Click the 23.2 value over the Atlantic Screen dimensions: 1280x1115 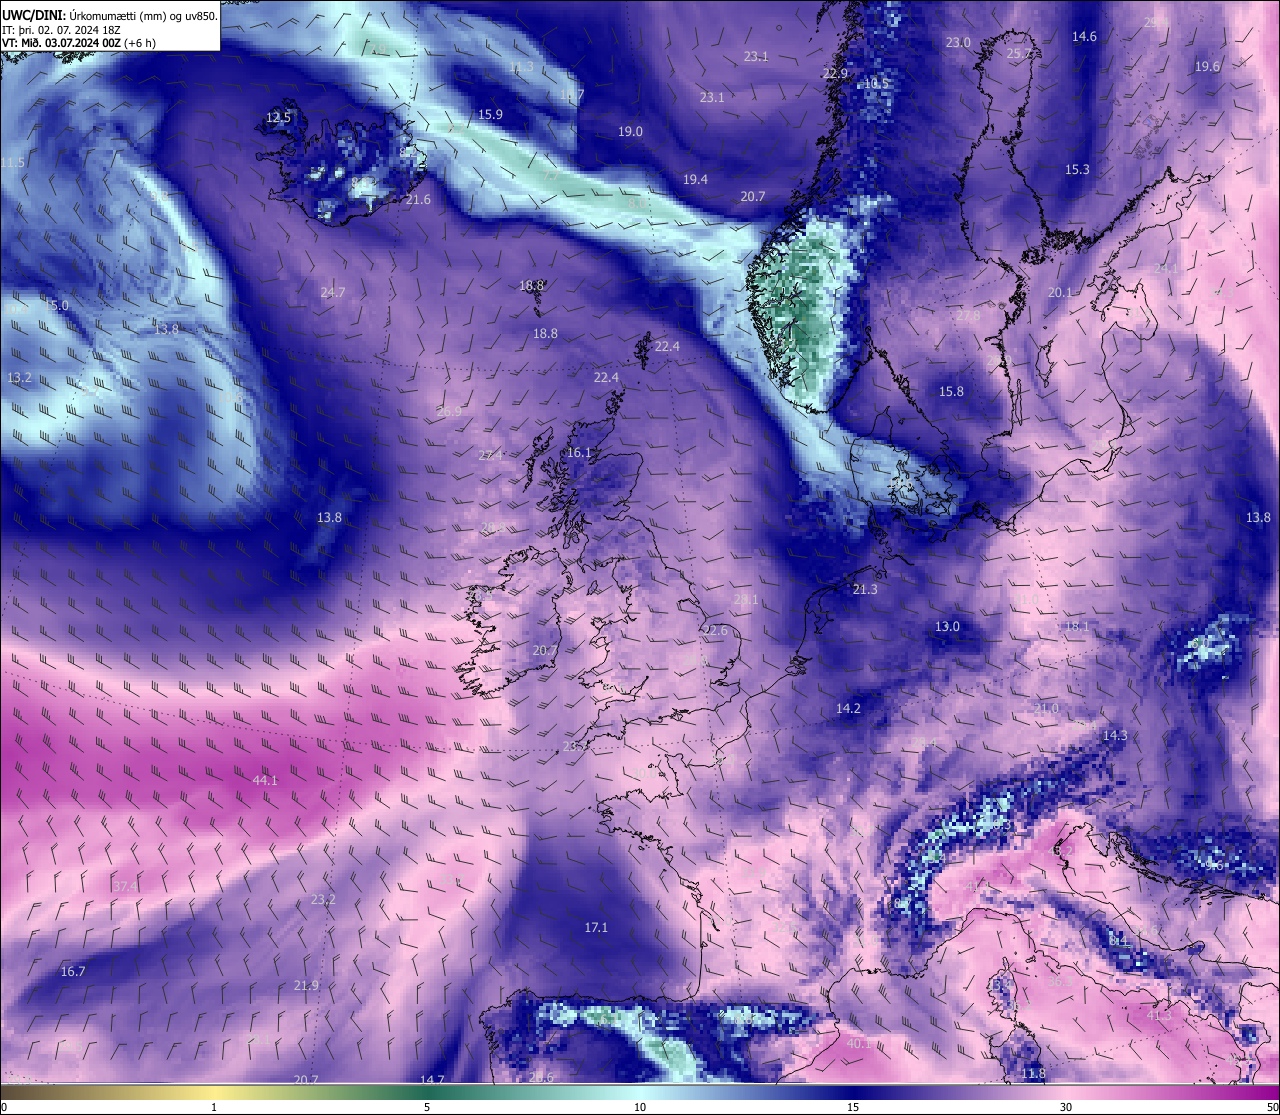(x=323, y=900)
